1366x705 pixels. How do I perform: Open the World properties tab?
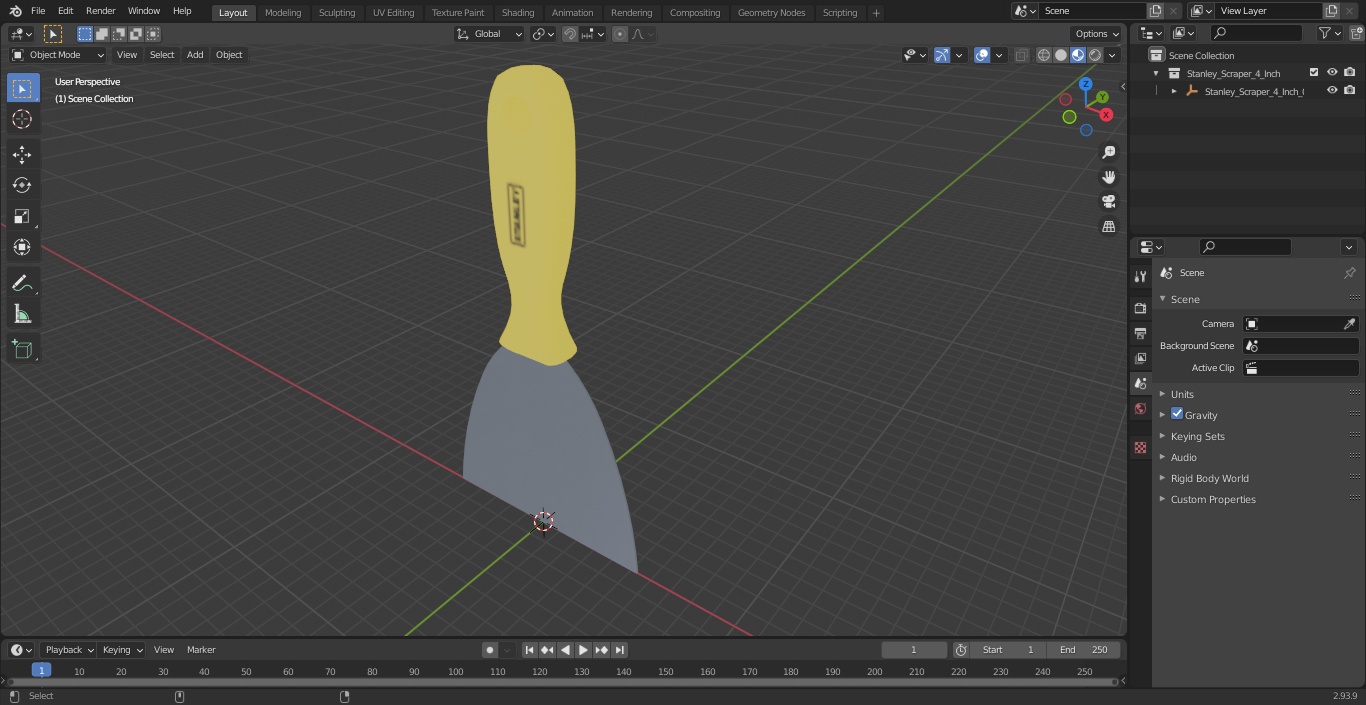(1140, 409)
